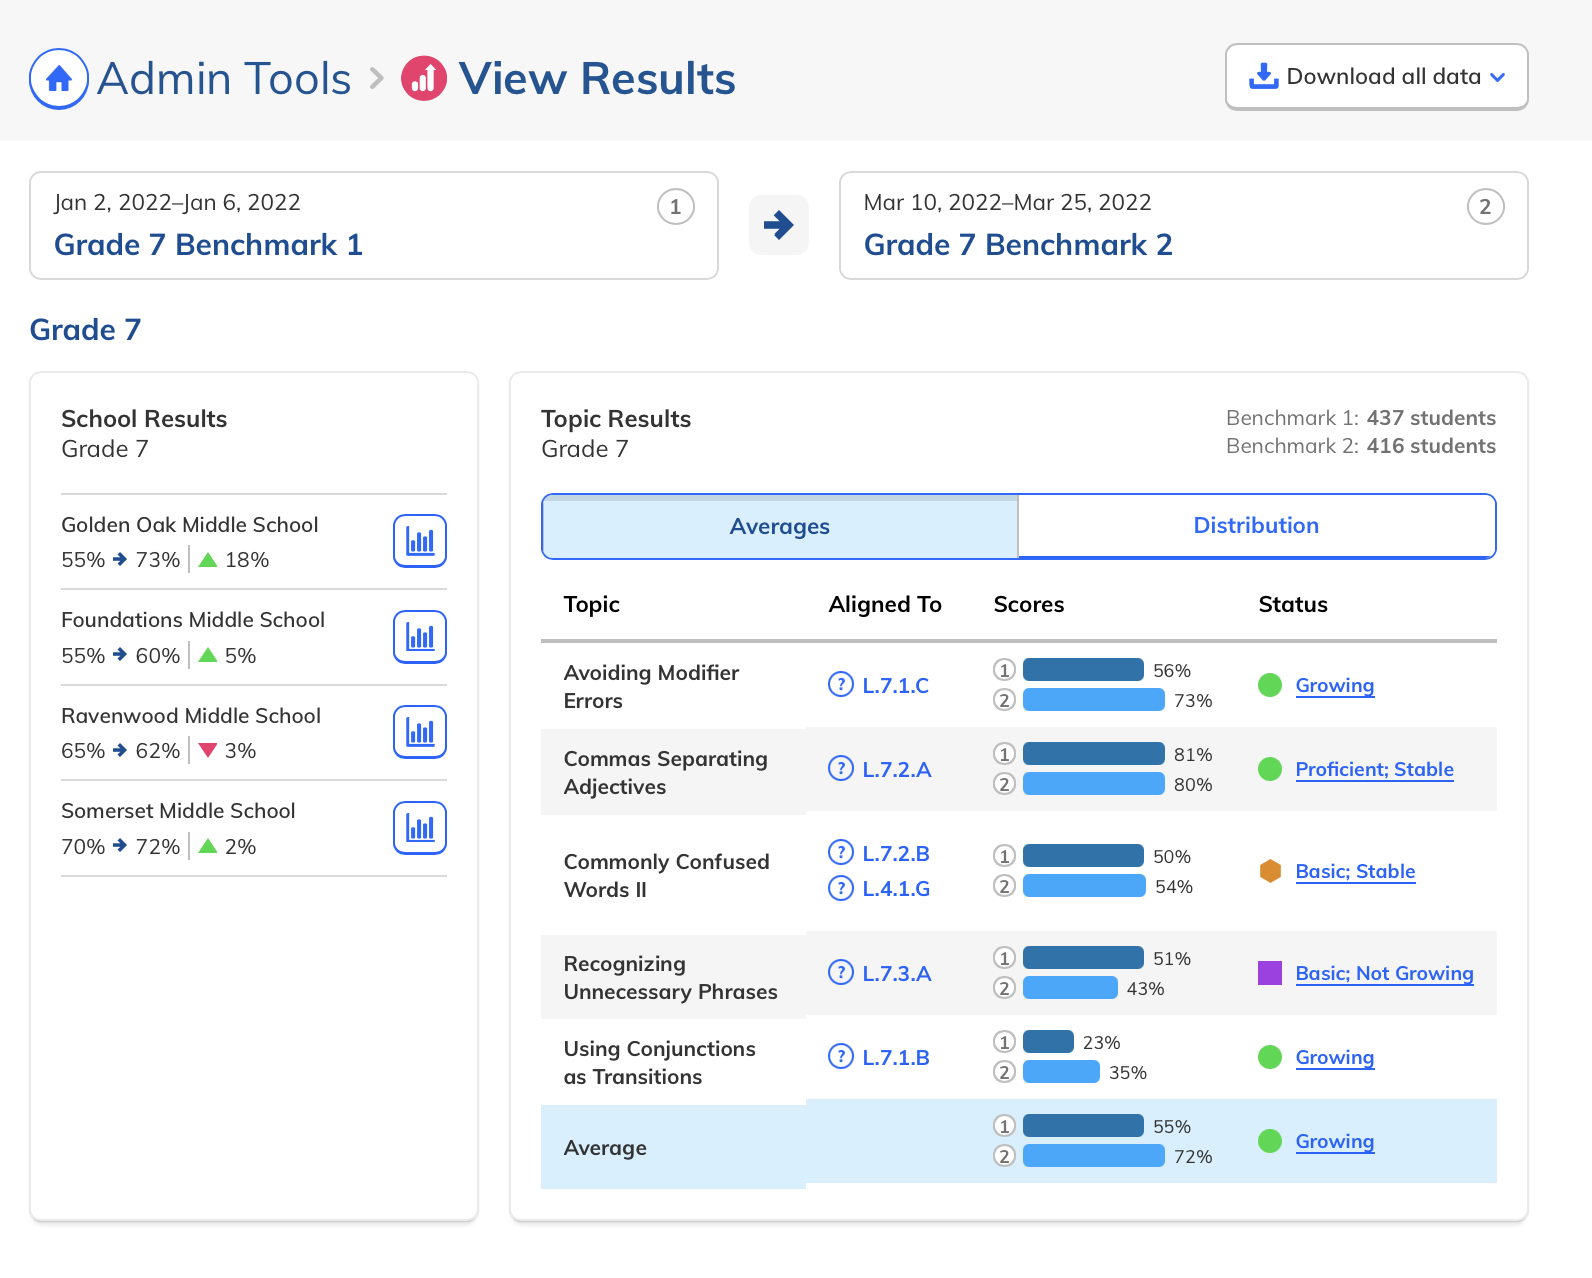
Task: Click the arrow button between the benchmarks
Action: pos(779,225)
